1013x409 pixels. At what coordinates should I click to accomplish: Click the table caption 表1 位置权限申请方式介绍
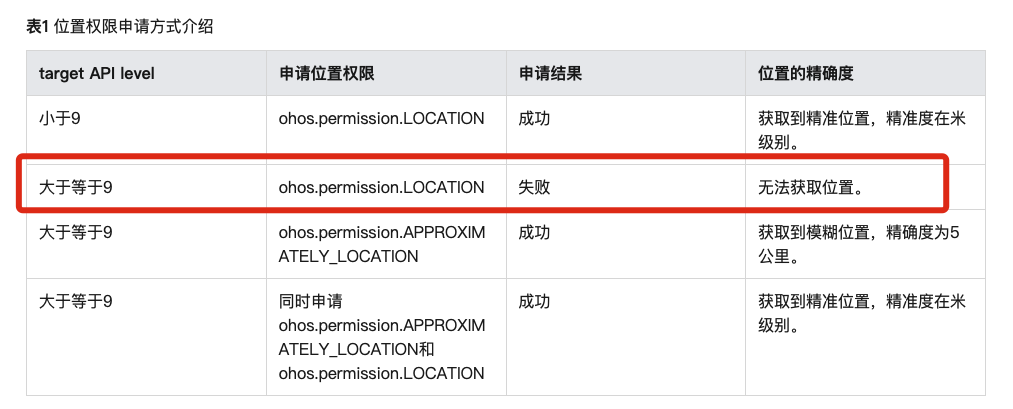(120, 26)
